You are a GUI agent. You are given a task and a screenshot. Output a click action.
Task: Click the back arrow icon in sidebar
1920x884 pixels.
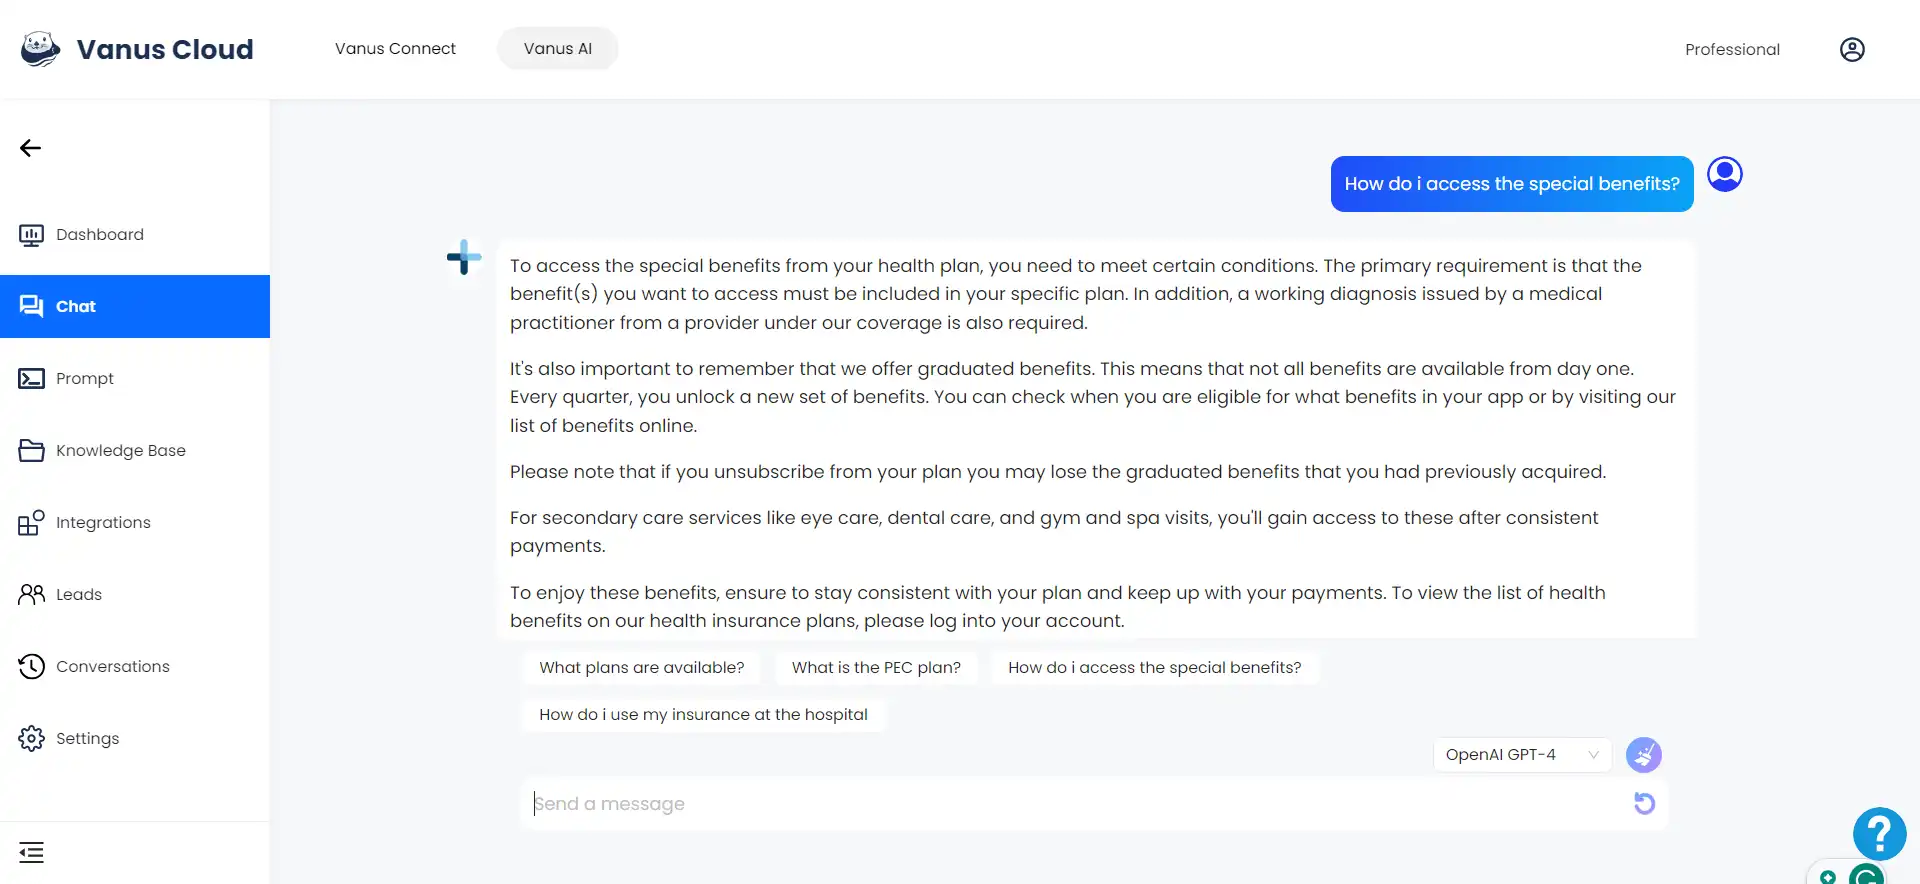click(30, 148)
